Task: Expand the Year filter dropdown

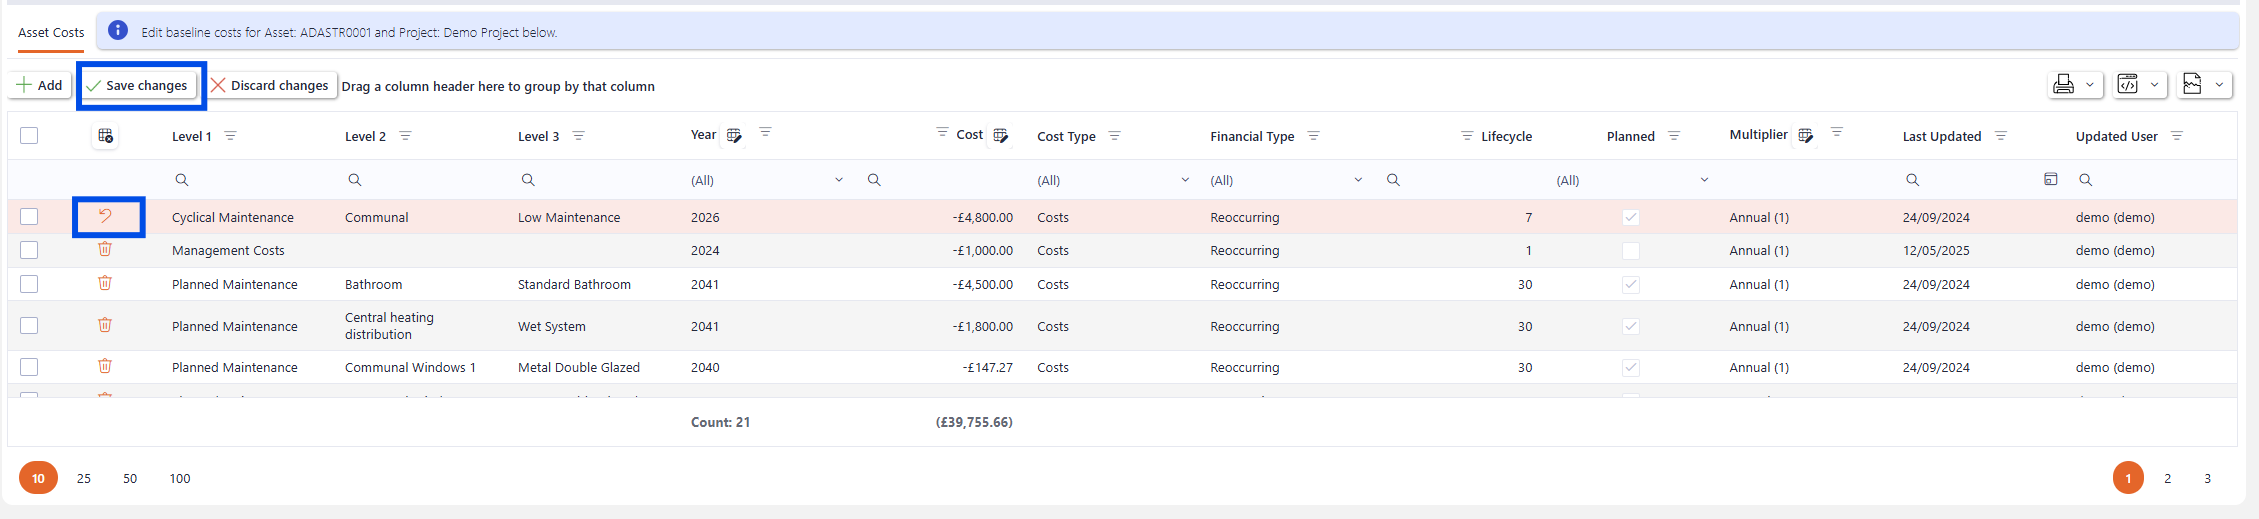Action: coord(838,180)
